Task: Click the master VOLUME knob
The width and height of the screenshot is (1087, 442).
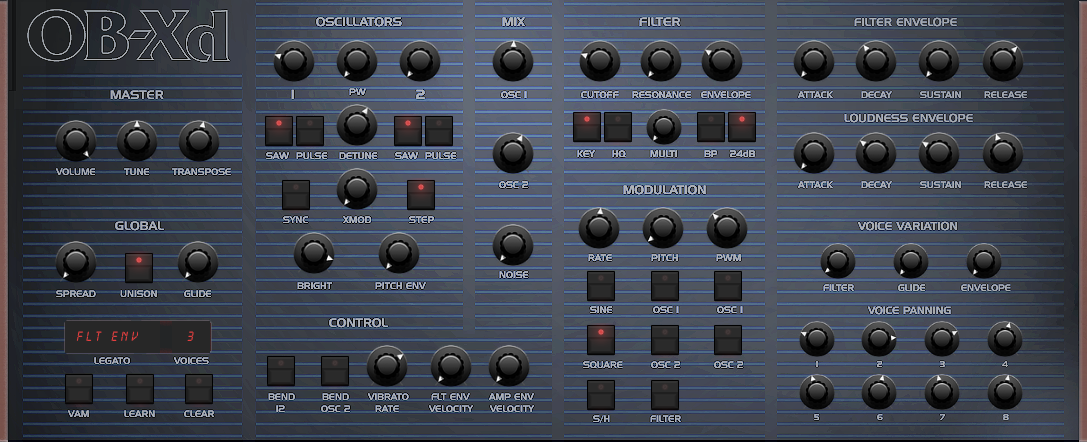Action: click(76, 141)
